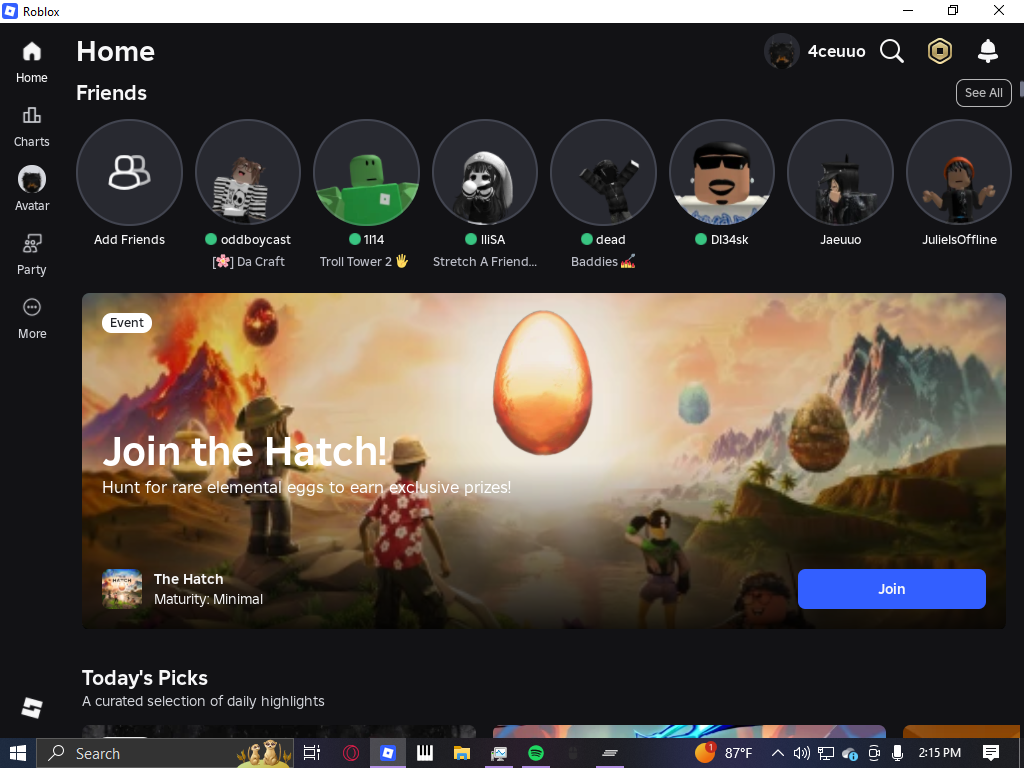Image resolution: width=1024 pixels, height=768 pixels.
Task: Open JulieIsOffline's friend avatar
Action: pos(959,172)
